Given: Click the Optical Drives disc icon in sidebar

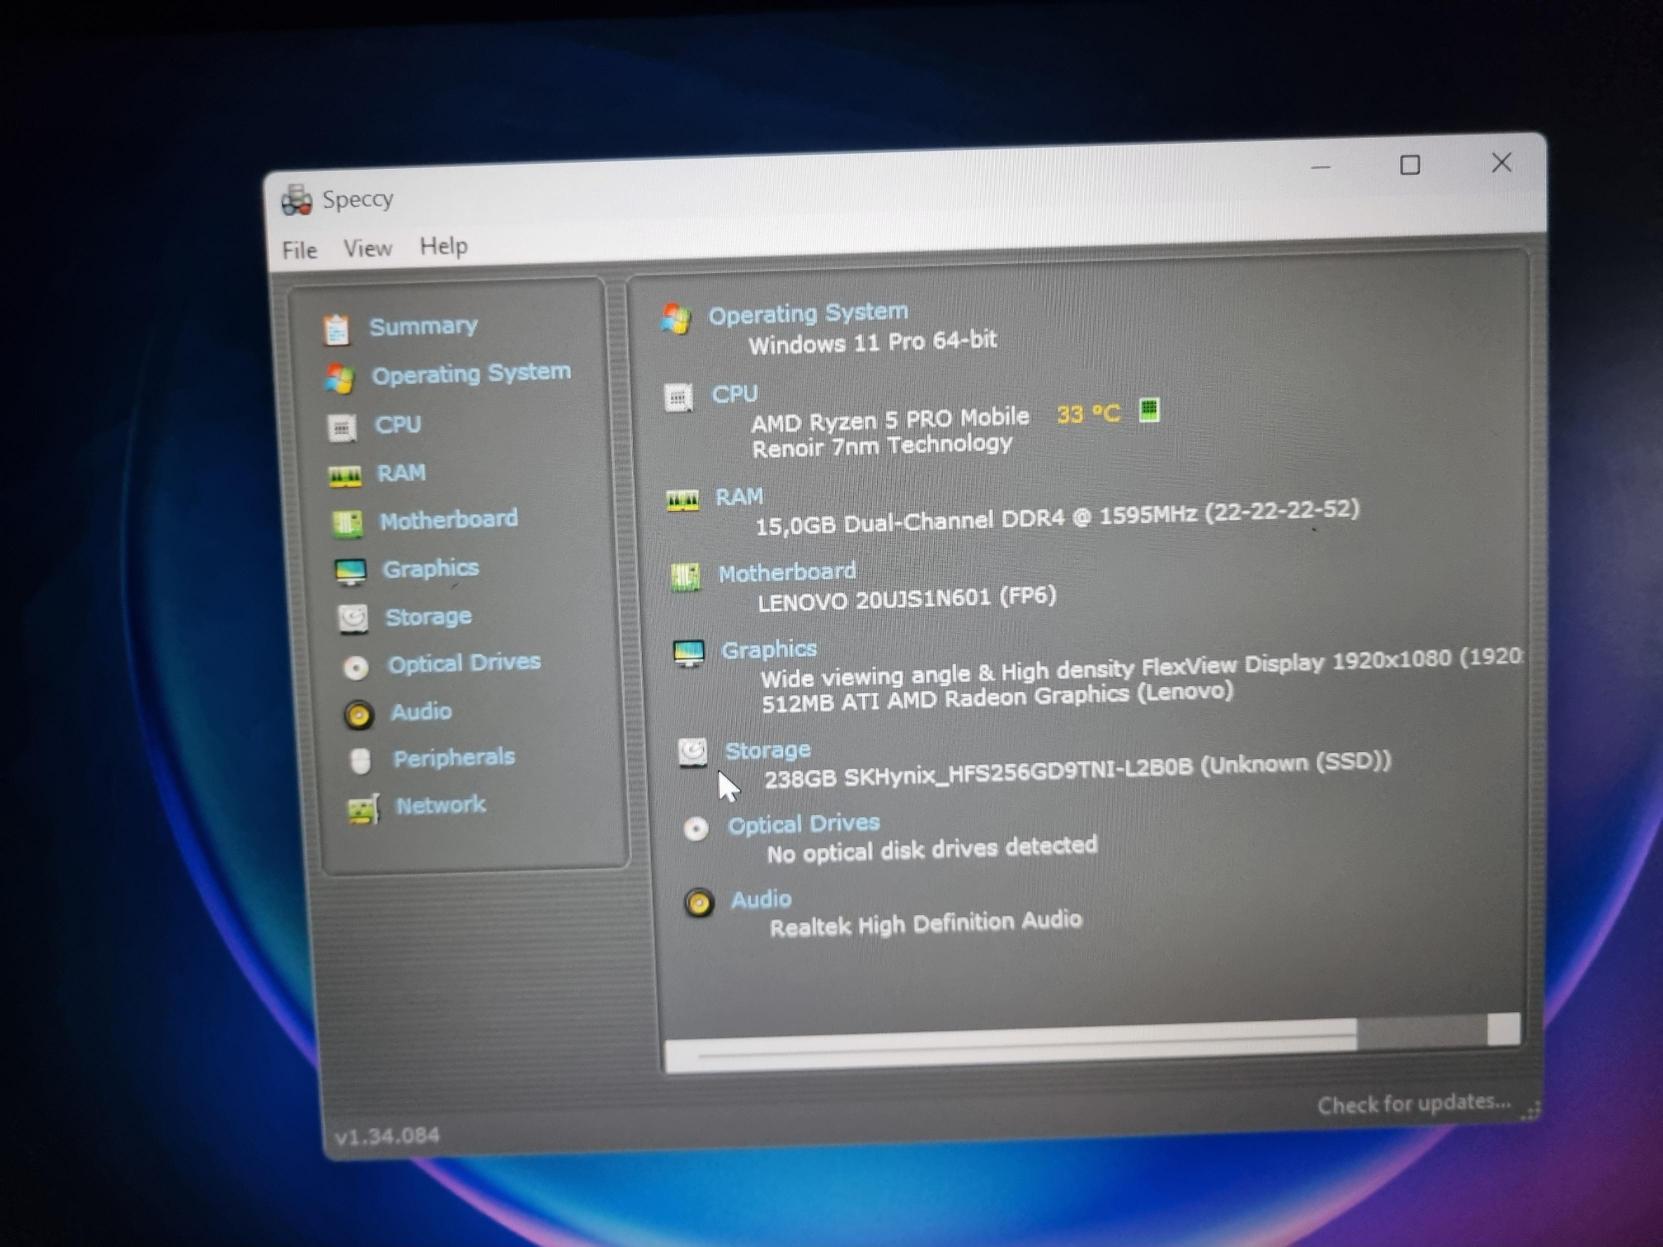Looking at the screenshot, I should [x=356, y=667].
